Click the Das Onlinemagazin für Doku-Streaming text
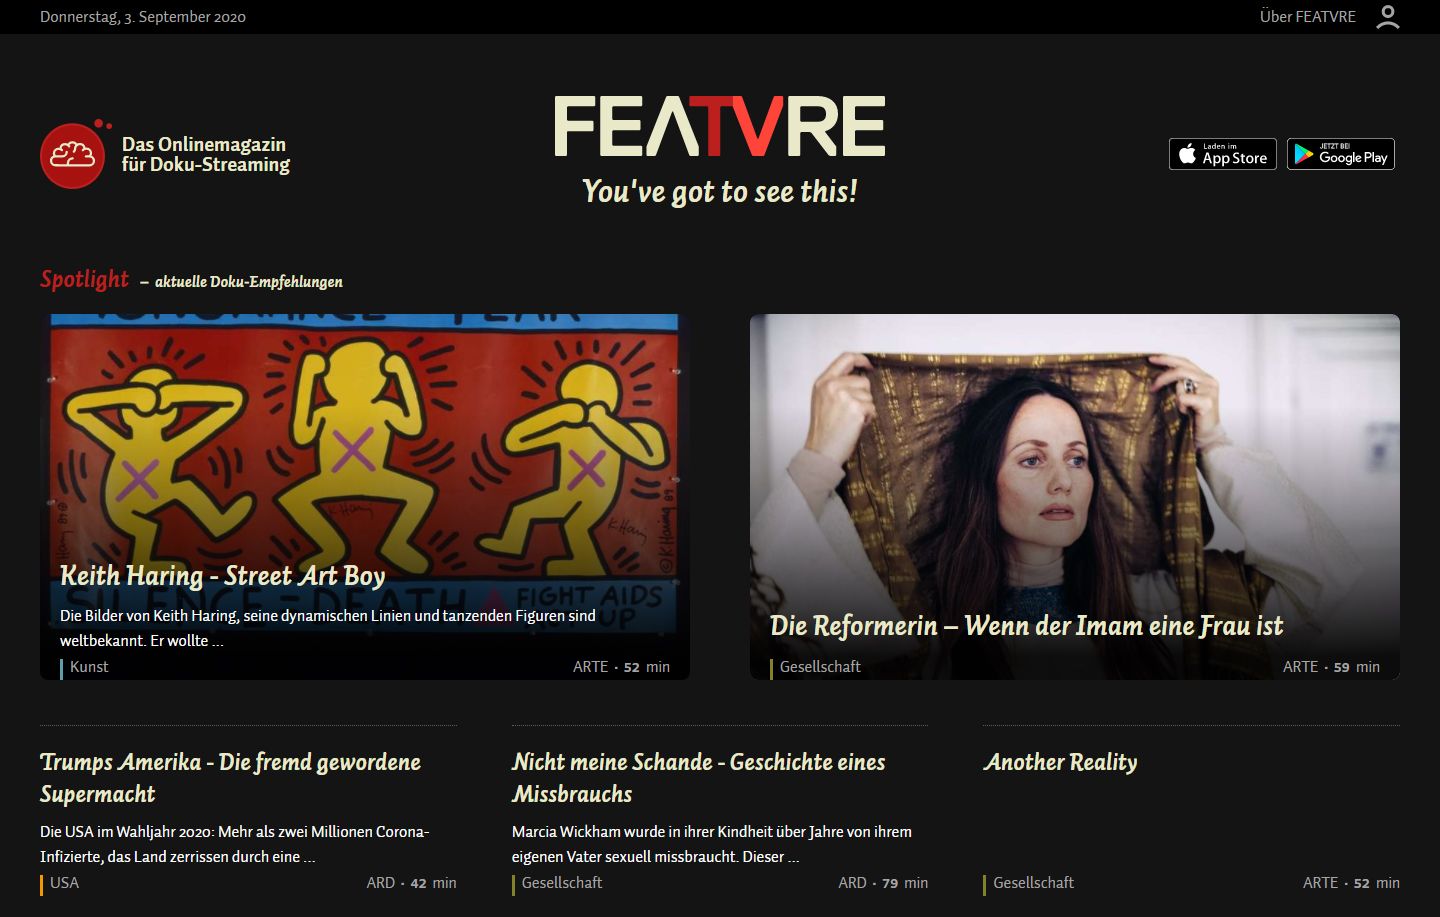1440x917 pixels. pos(205,155)
